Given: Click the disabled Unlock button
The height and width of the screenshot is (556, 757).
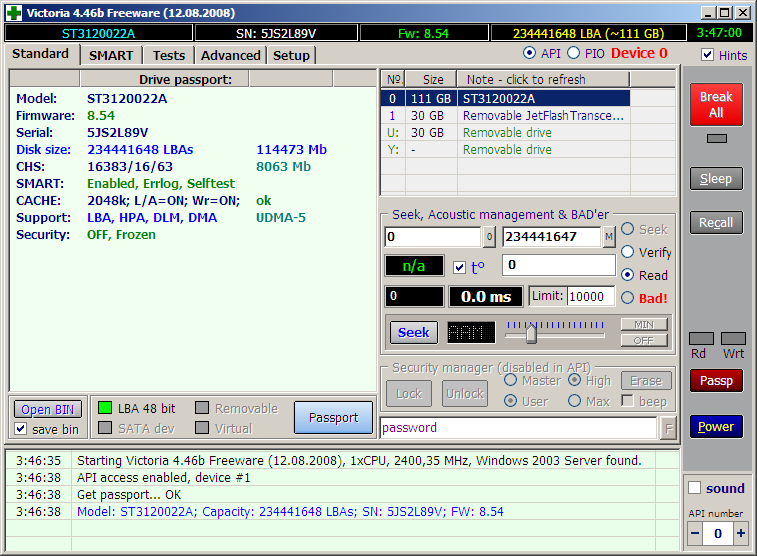Looking at the screenshot, I should [x=465, y=394].
